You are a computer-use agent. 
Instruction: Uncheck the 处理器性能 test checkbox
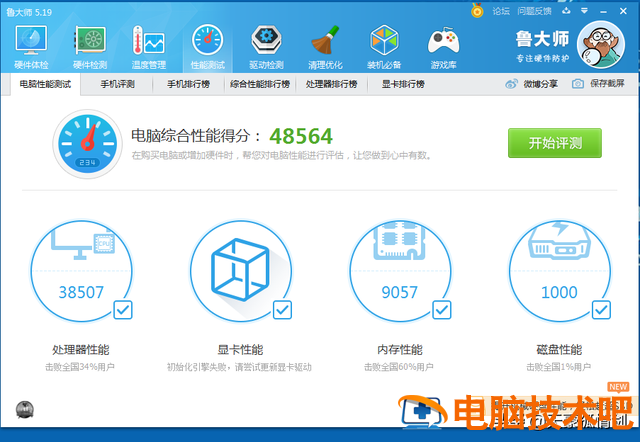123,310
